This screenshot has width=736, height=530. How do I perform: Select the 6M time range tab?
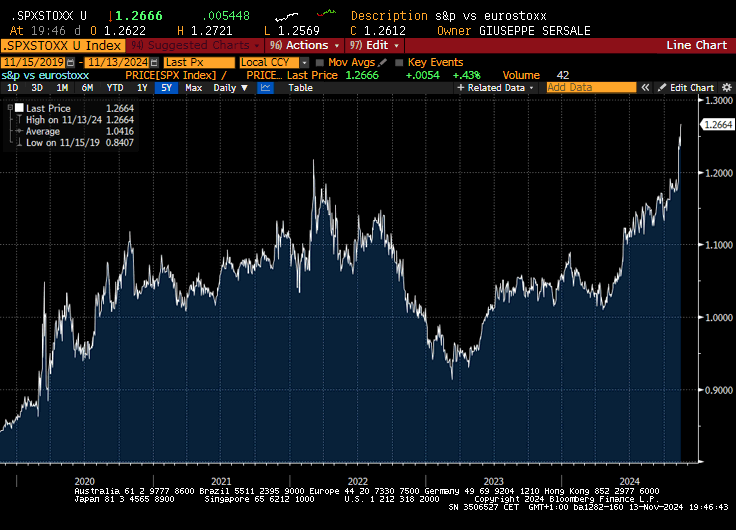[87, 88]
